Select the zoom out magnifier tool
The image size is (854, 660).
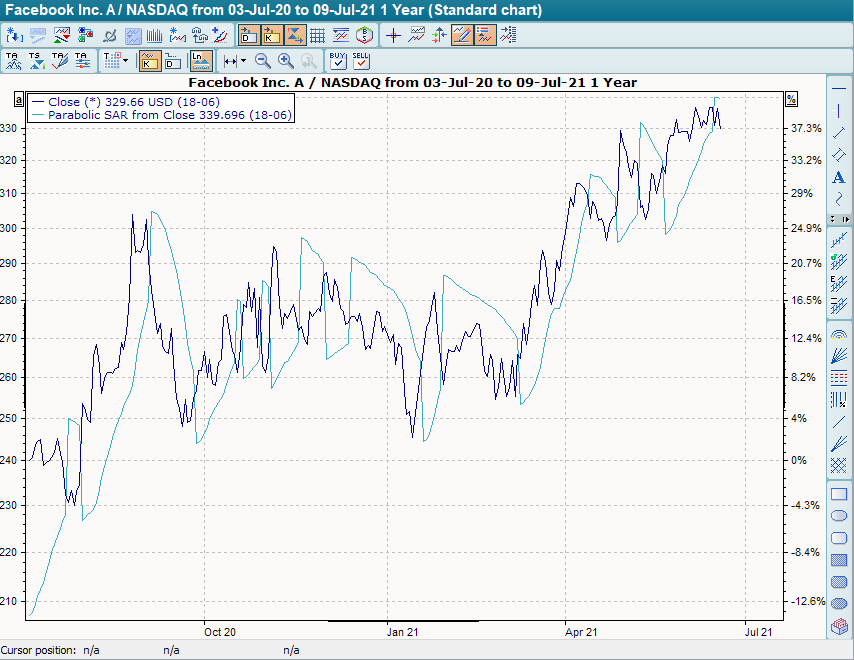click(x=260, y=60)
